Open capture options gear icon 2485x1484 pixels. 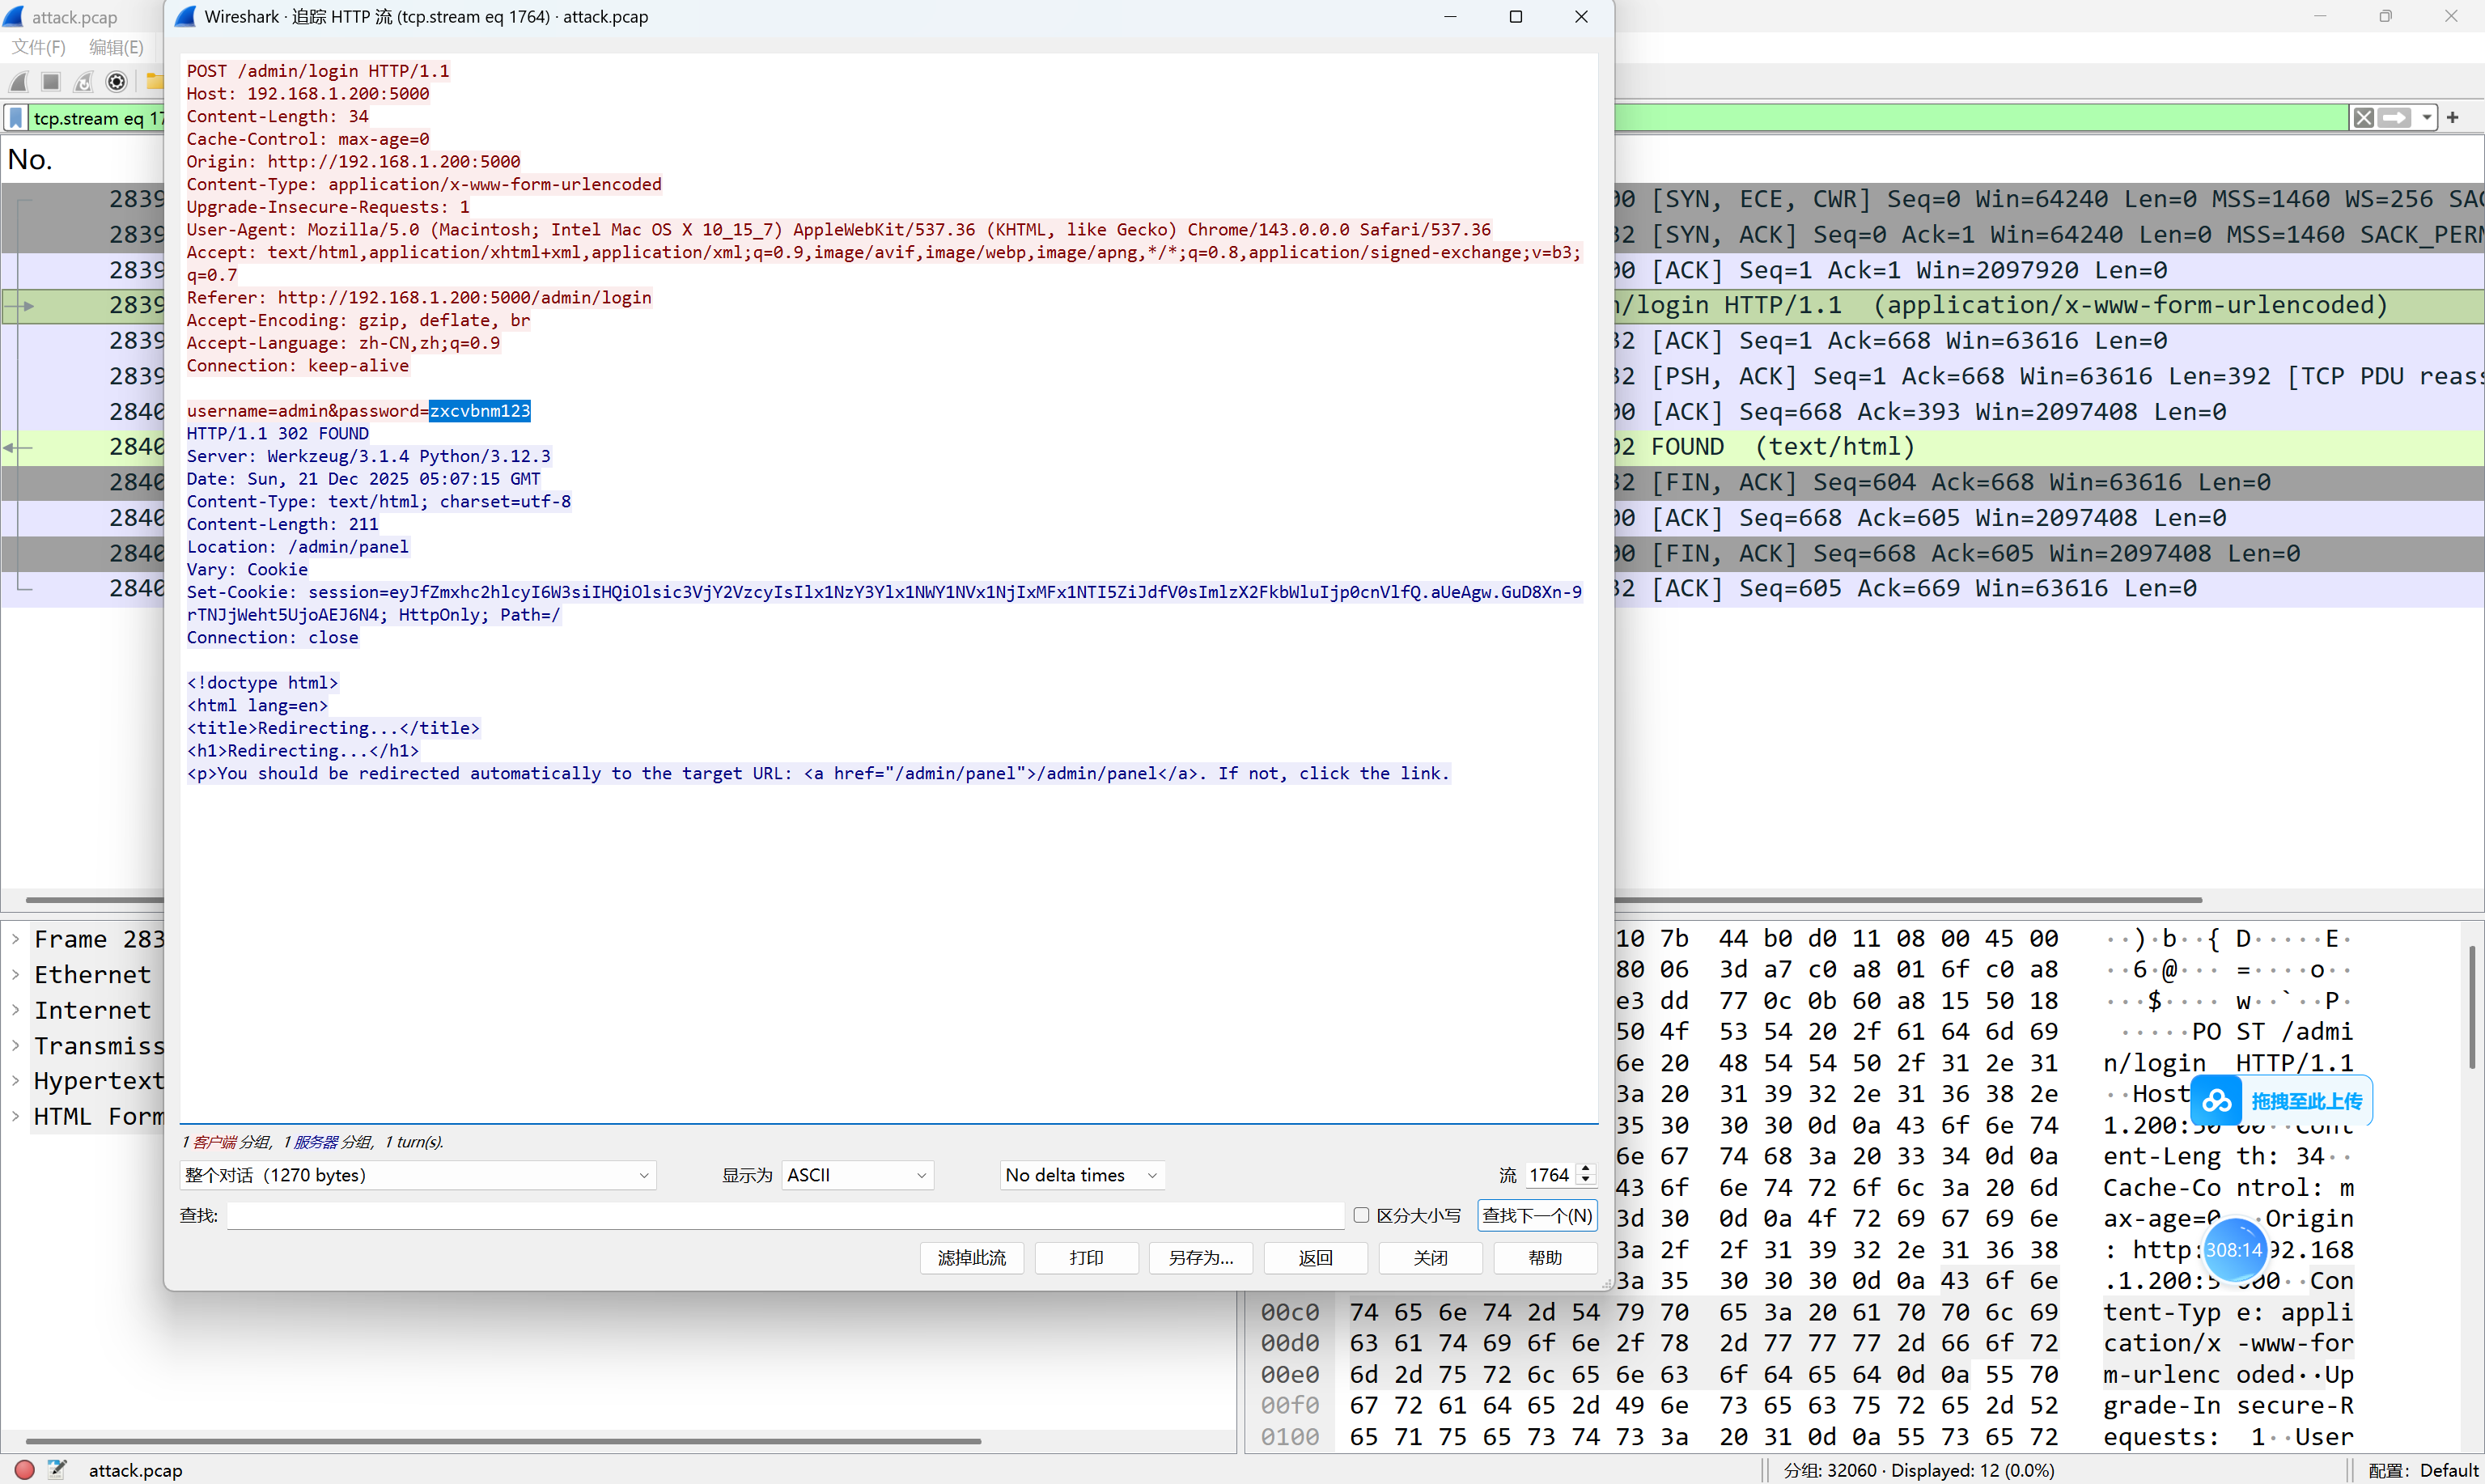(x=117, y=82)
